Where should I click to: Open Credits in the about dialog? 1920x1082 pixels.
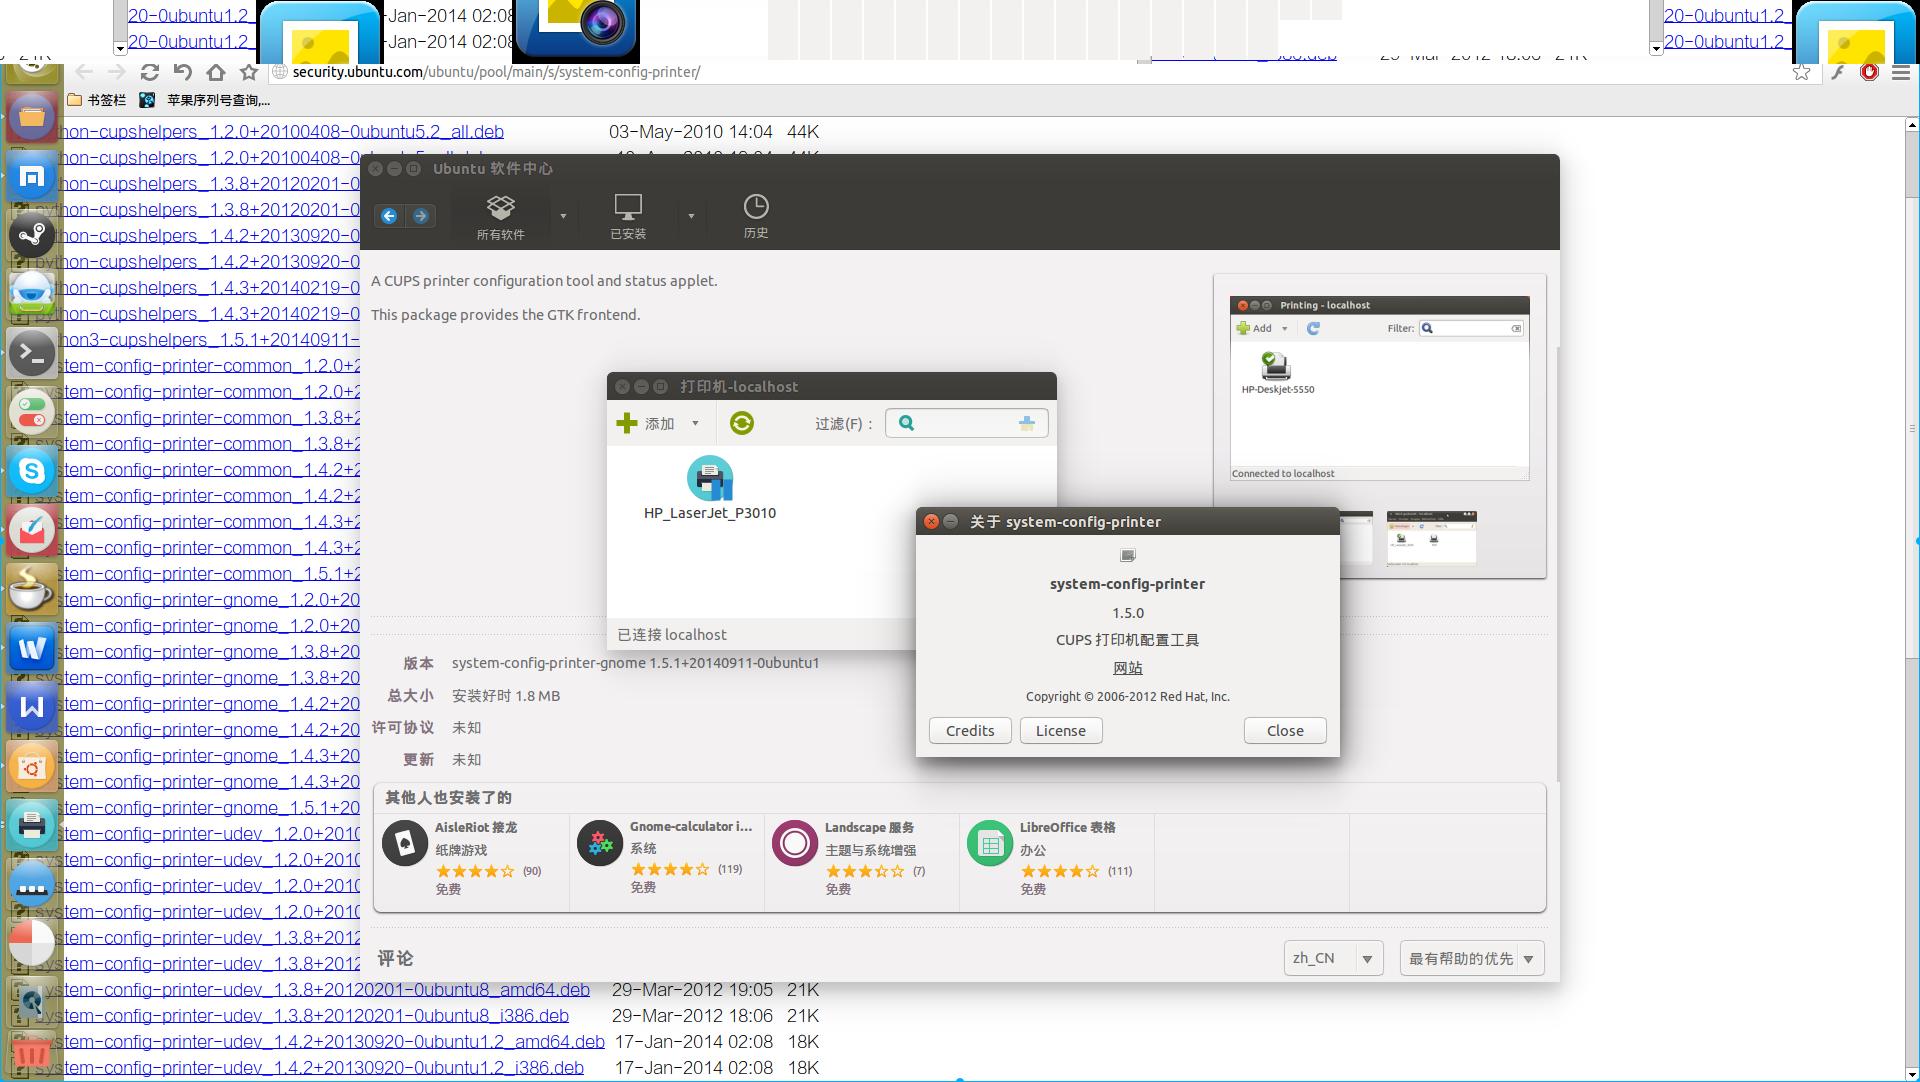click(x=970, y=731)
